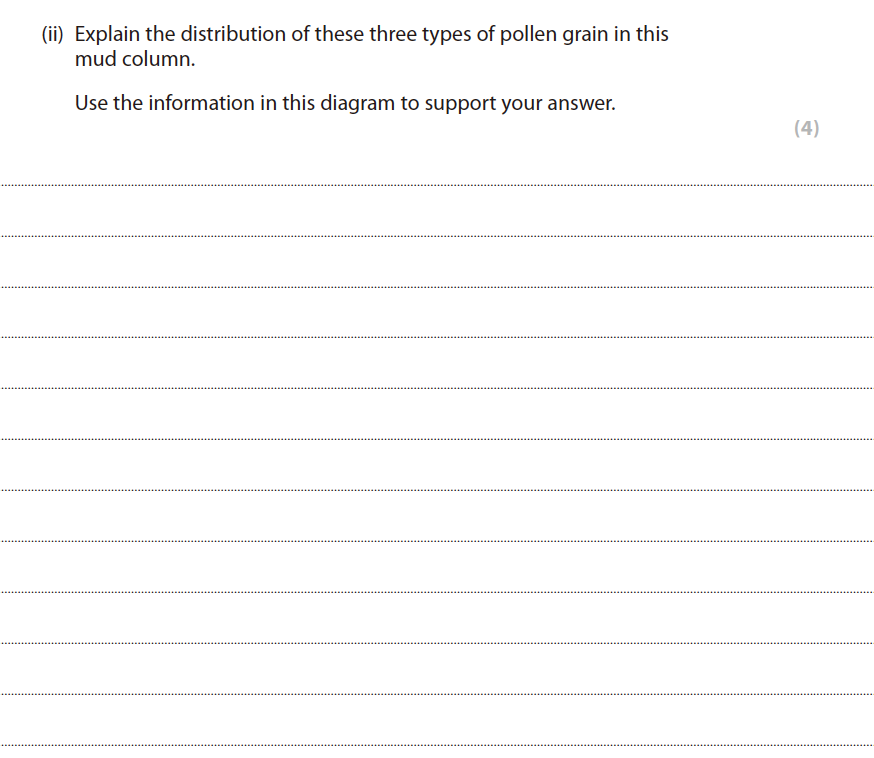Image resolution: width=874 pixels, height=758 pixels.
Task: Click the last dotted answer line
Action: (437, 744)
